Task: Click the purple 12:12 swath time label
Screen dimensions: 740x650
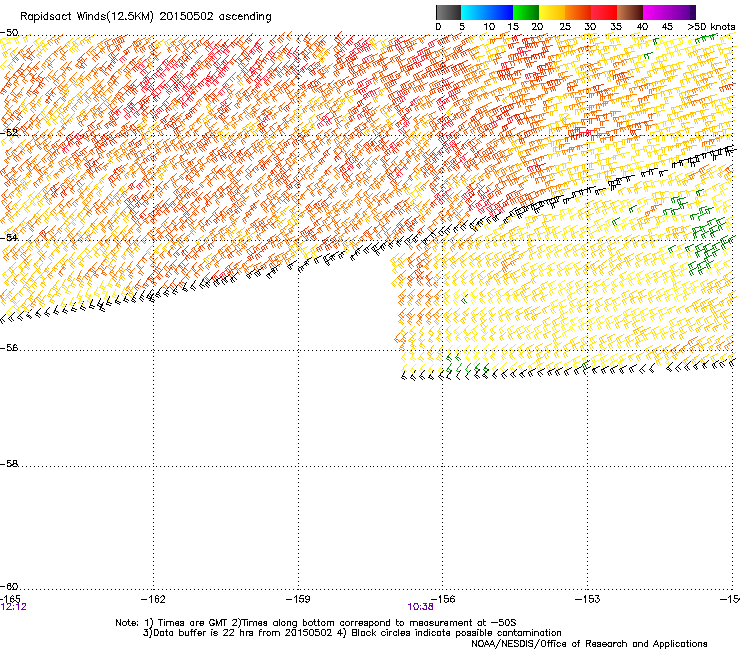Action: tap(14, 607)
